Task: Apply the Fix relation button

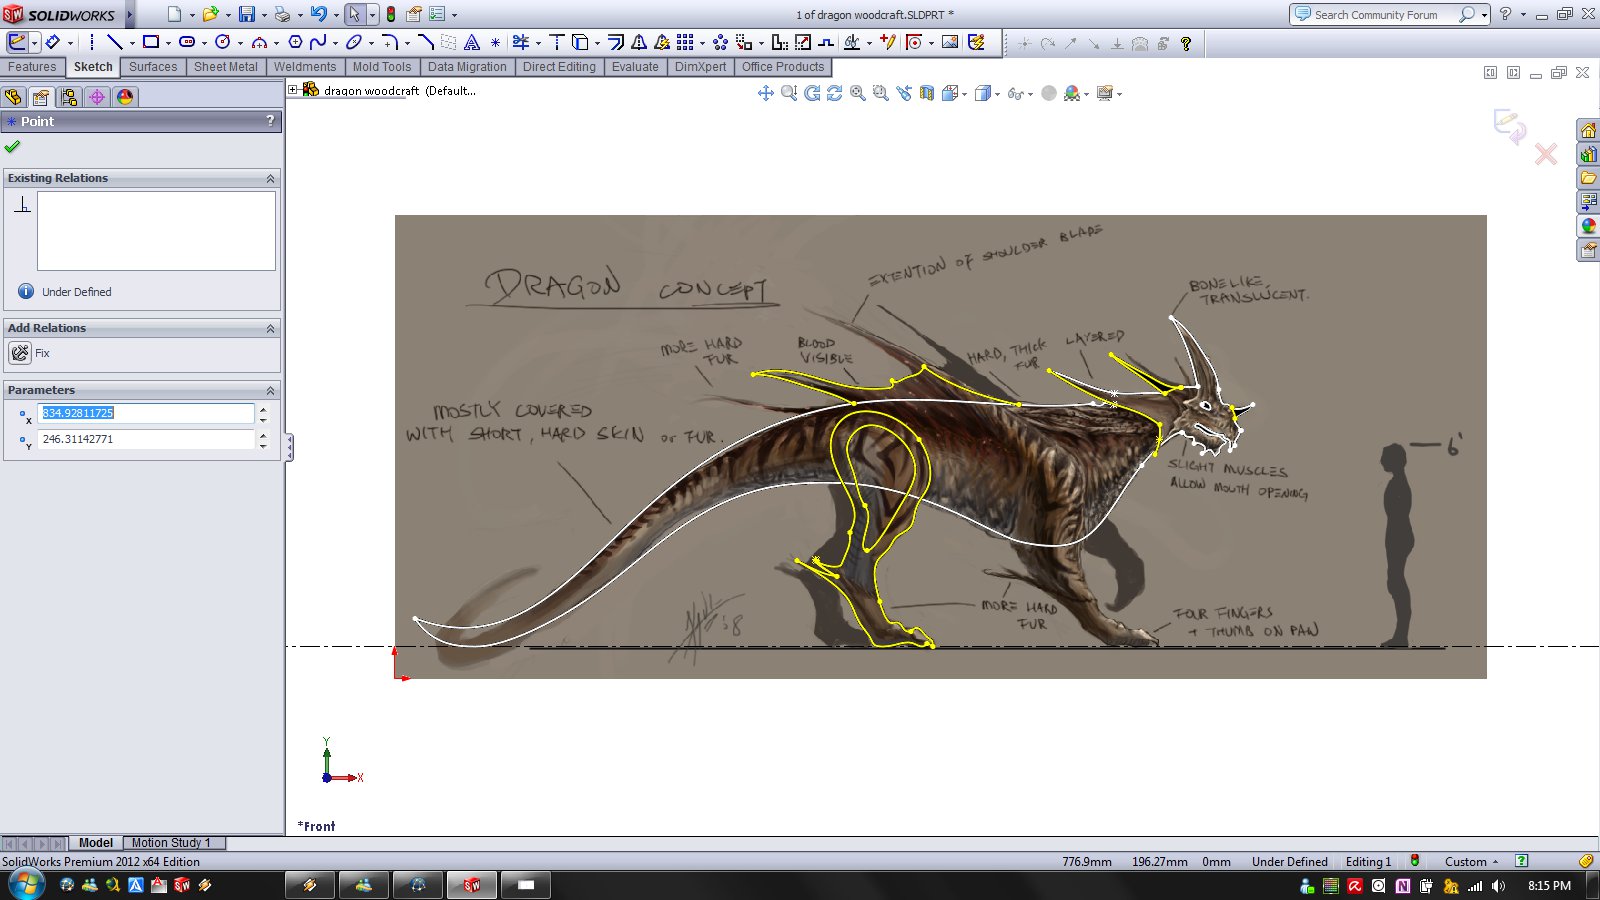Action: (20, 353)
